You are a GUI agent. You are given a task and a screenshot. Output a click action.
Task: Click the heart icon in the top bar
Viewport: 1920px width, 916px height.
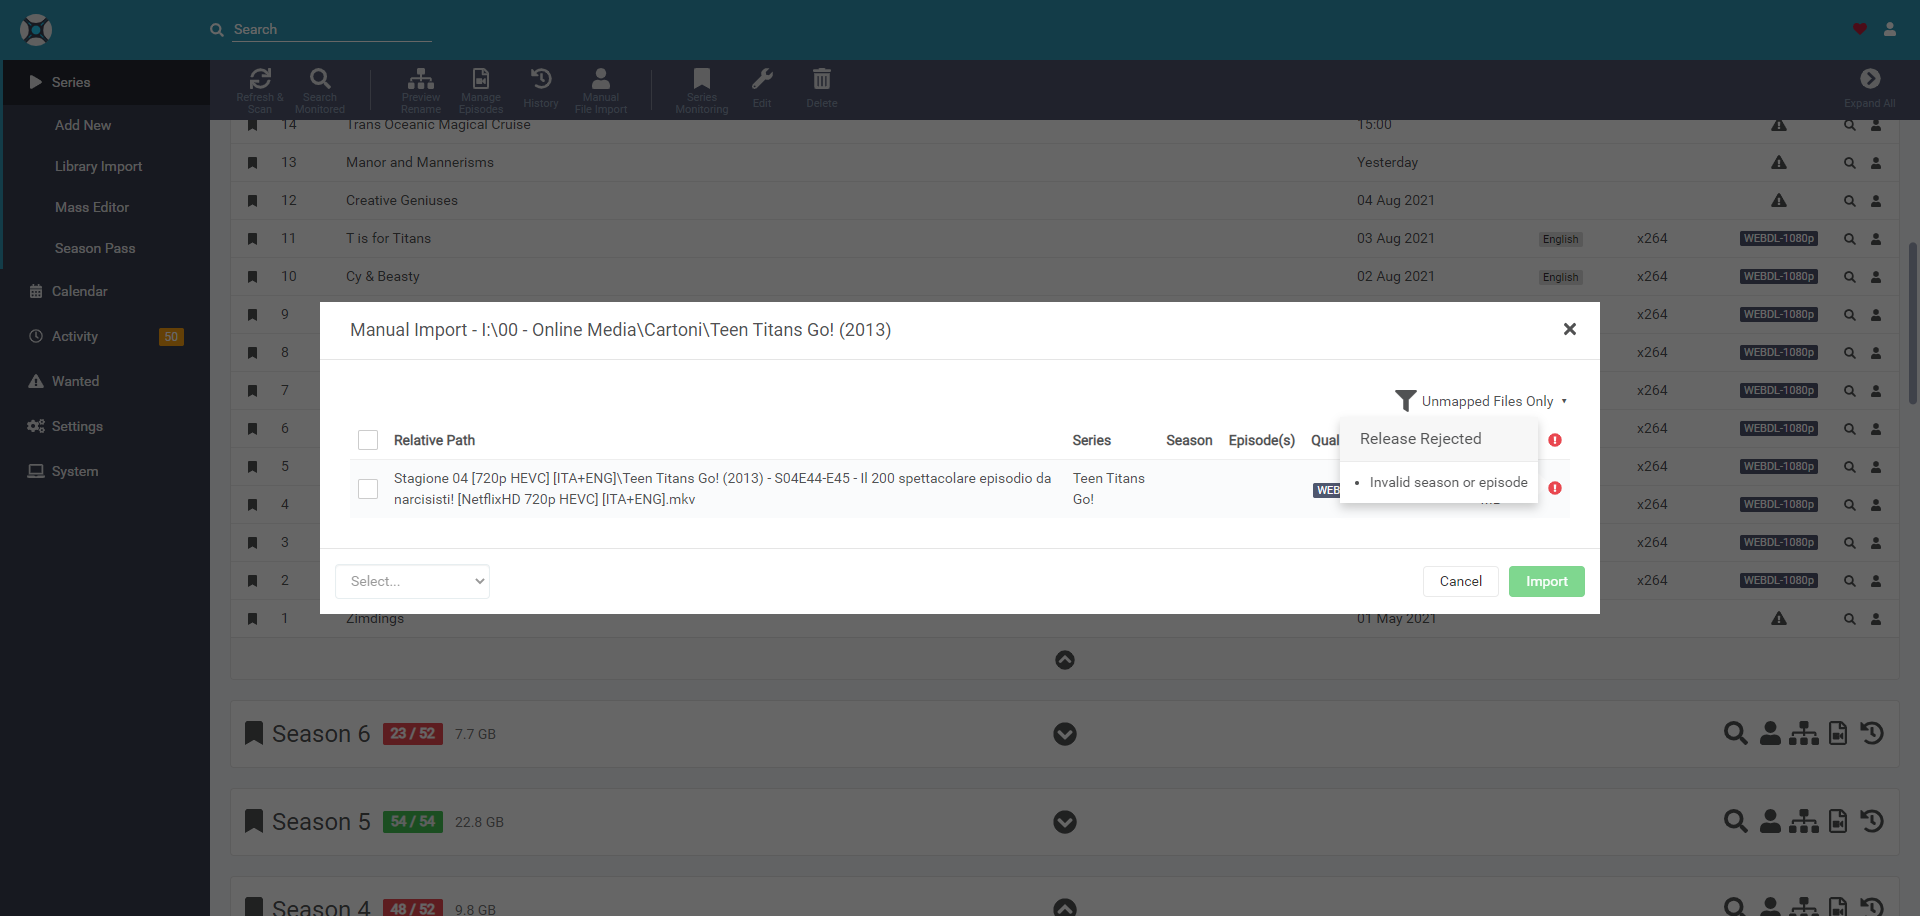click(x=1859, y=29)
